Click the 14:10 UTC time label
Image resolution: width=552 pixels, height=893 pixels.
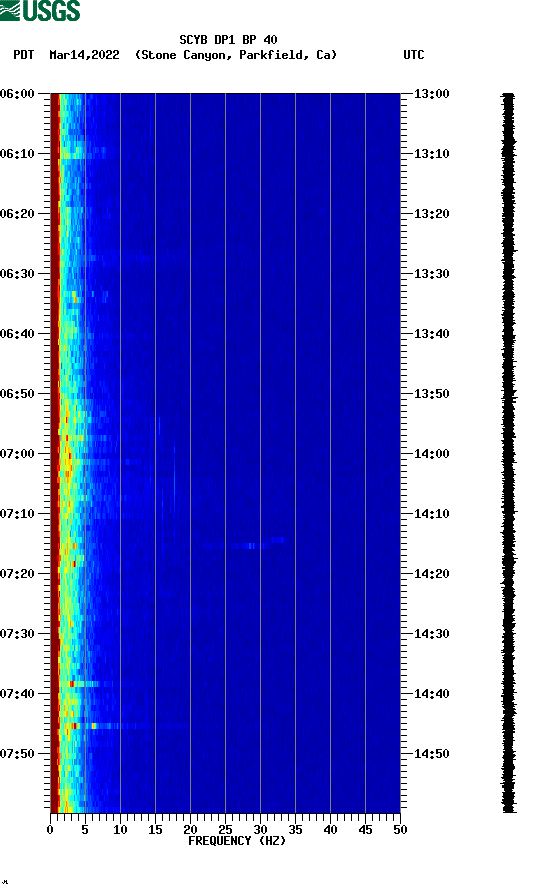coord(431,514)
